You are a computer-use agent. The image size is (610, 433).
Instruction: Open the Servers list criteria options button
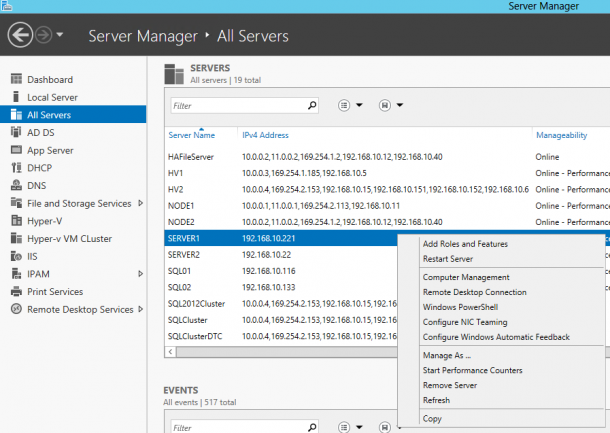pos(344,105)
